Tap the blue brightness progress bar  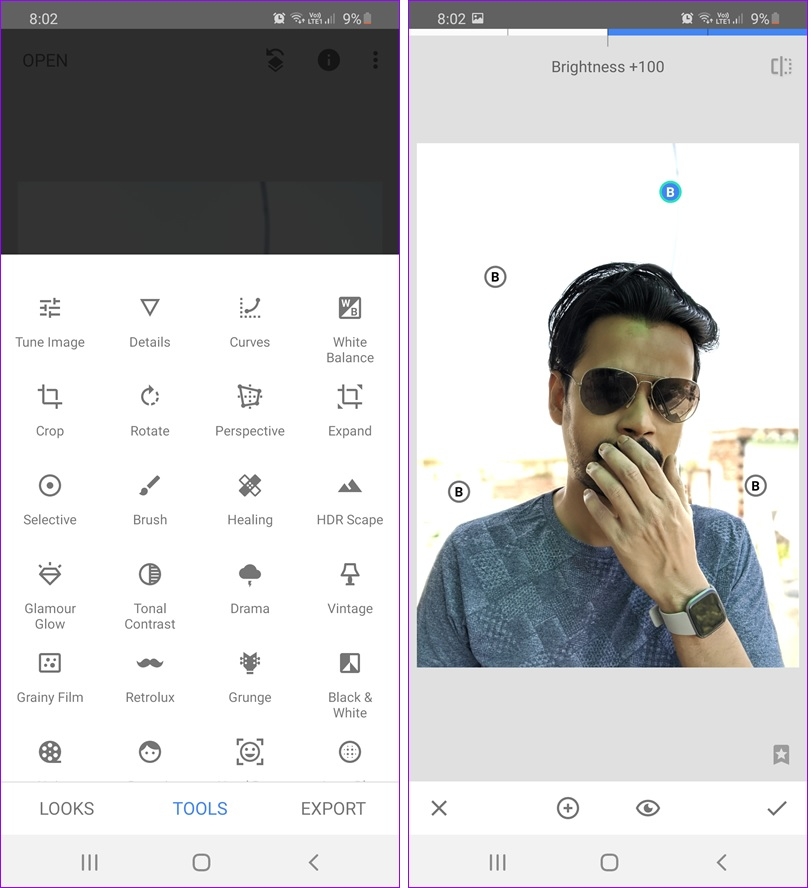(707, 32)
